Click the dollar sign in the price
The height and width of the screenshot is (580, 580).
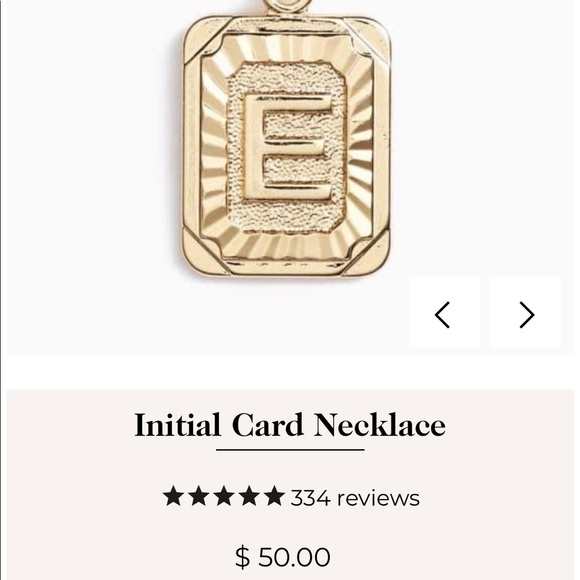click(x=243, y=556)
